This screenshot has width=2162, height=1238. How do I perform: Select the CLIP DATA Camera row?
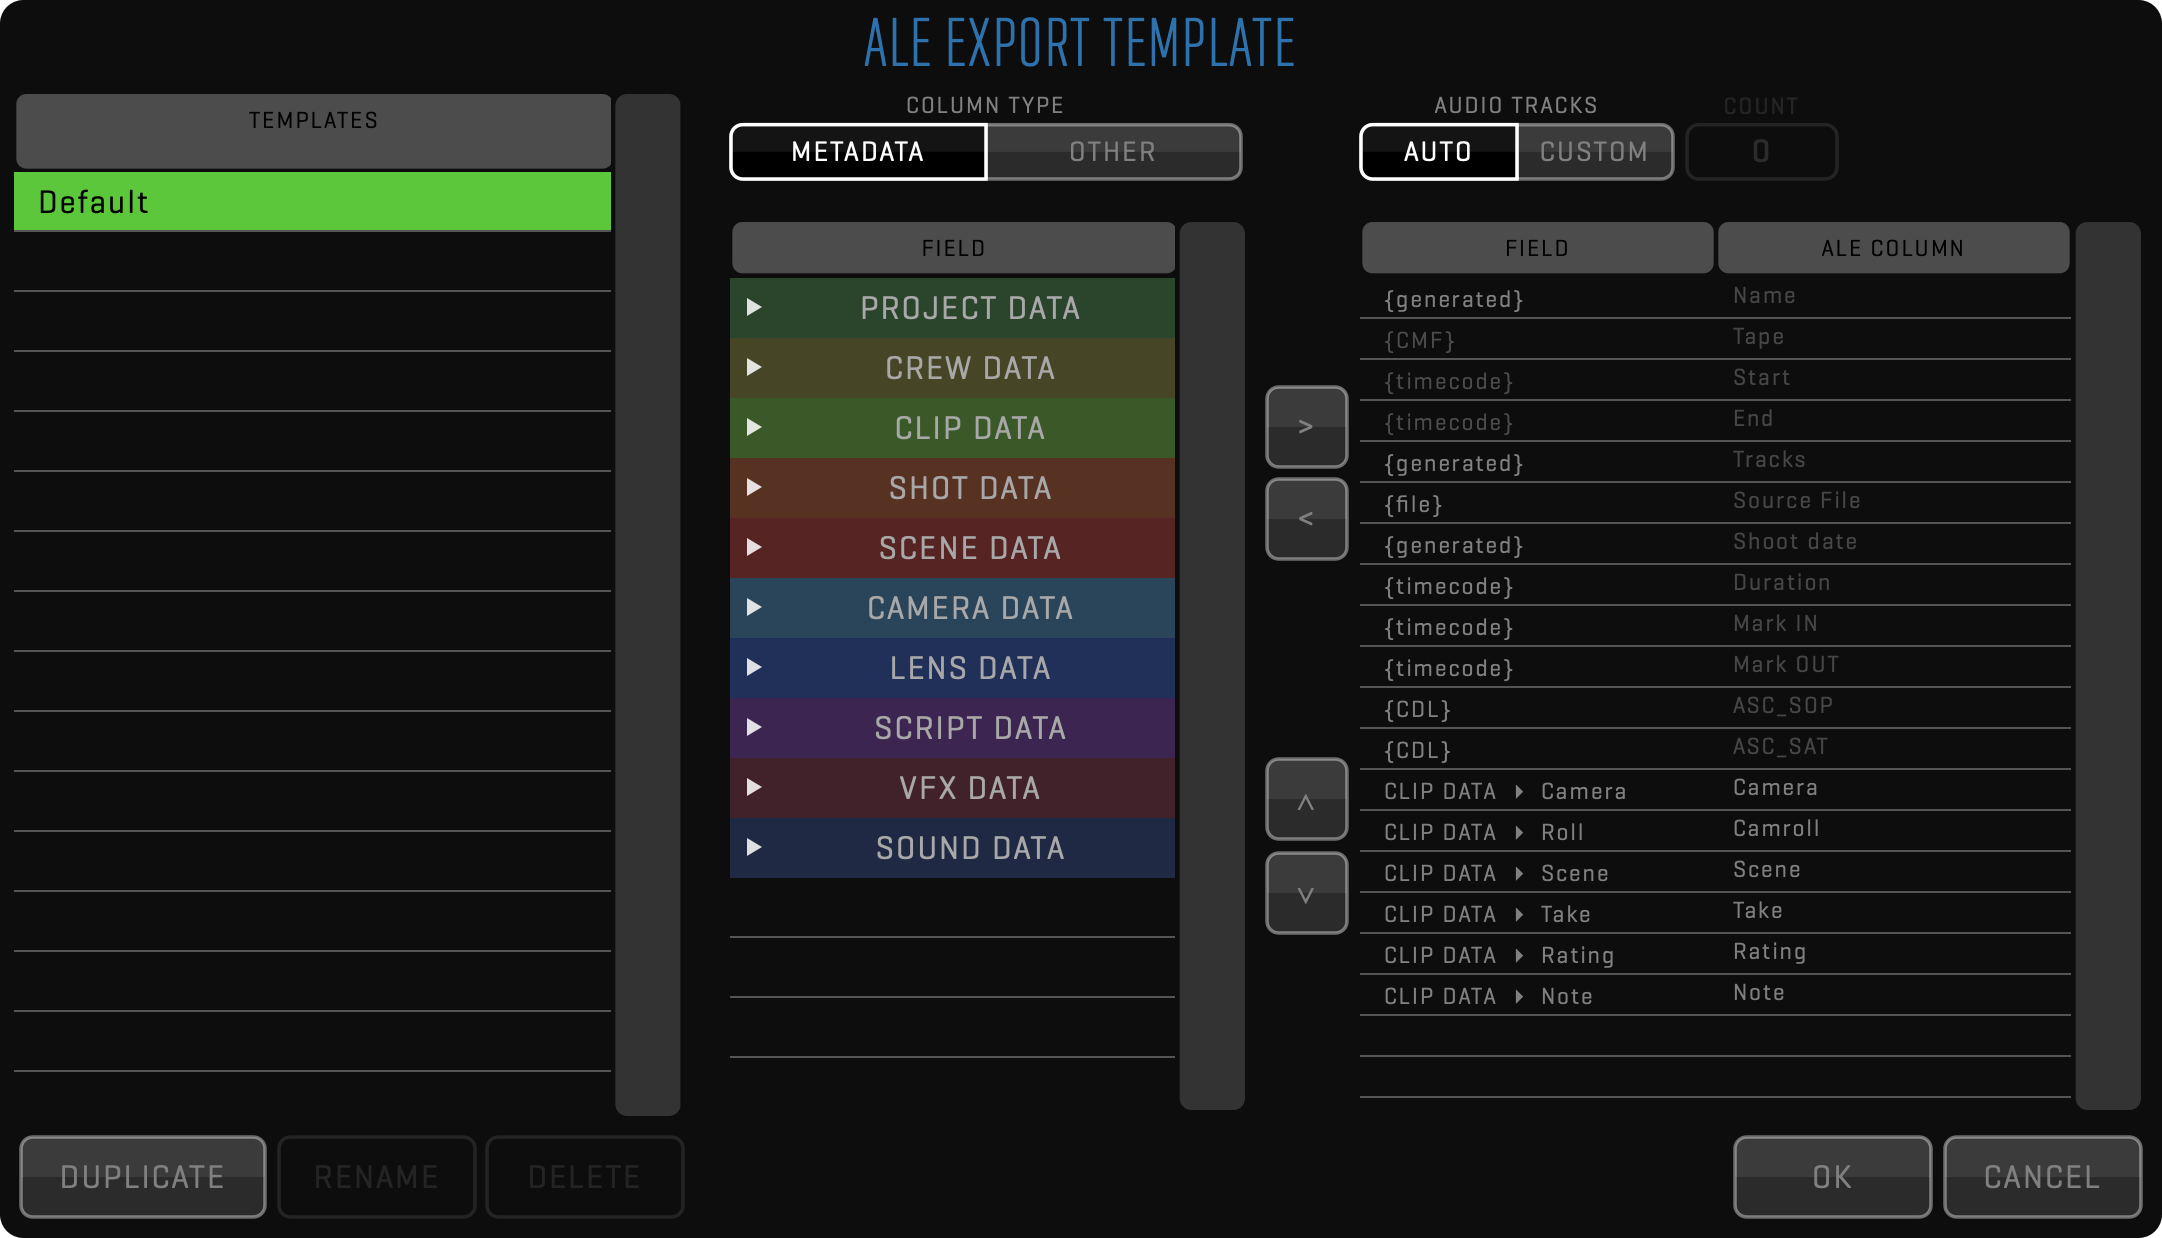1714,790
